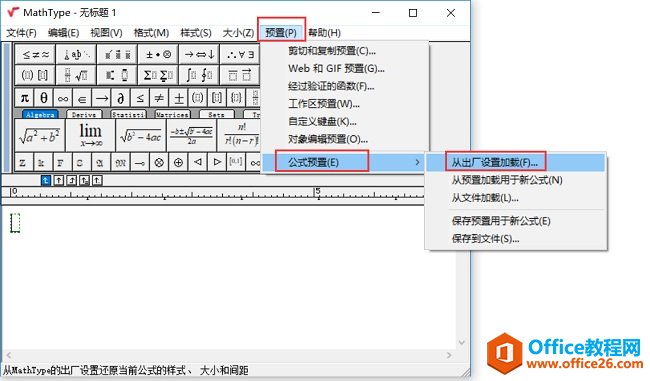Select 保存到文件(S)... submenu item
Viewport: 650px width, 381px height.
point(516,239)
